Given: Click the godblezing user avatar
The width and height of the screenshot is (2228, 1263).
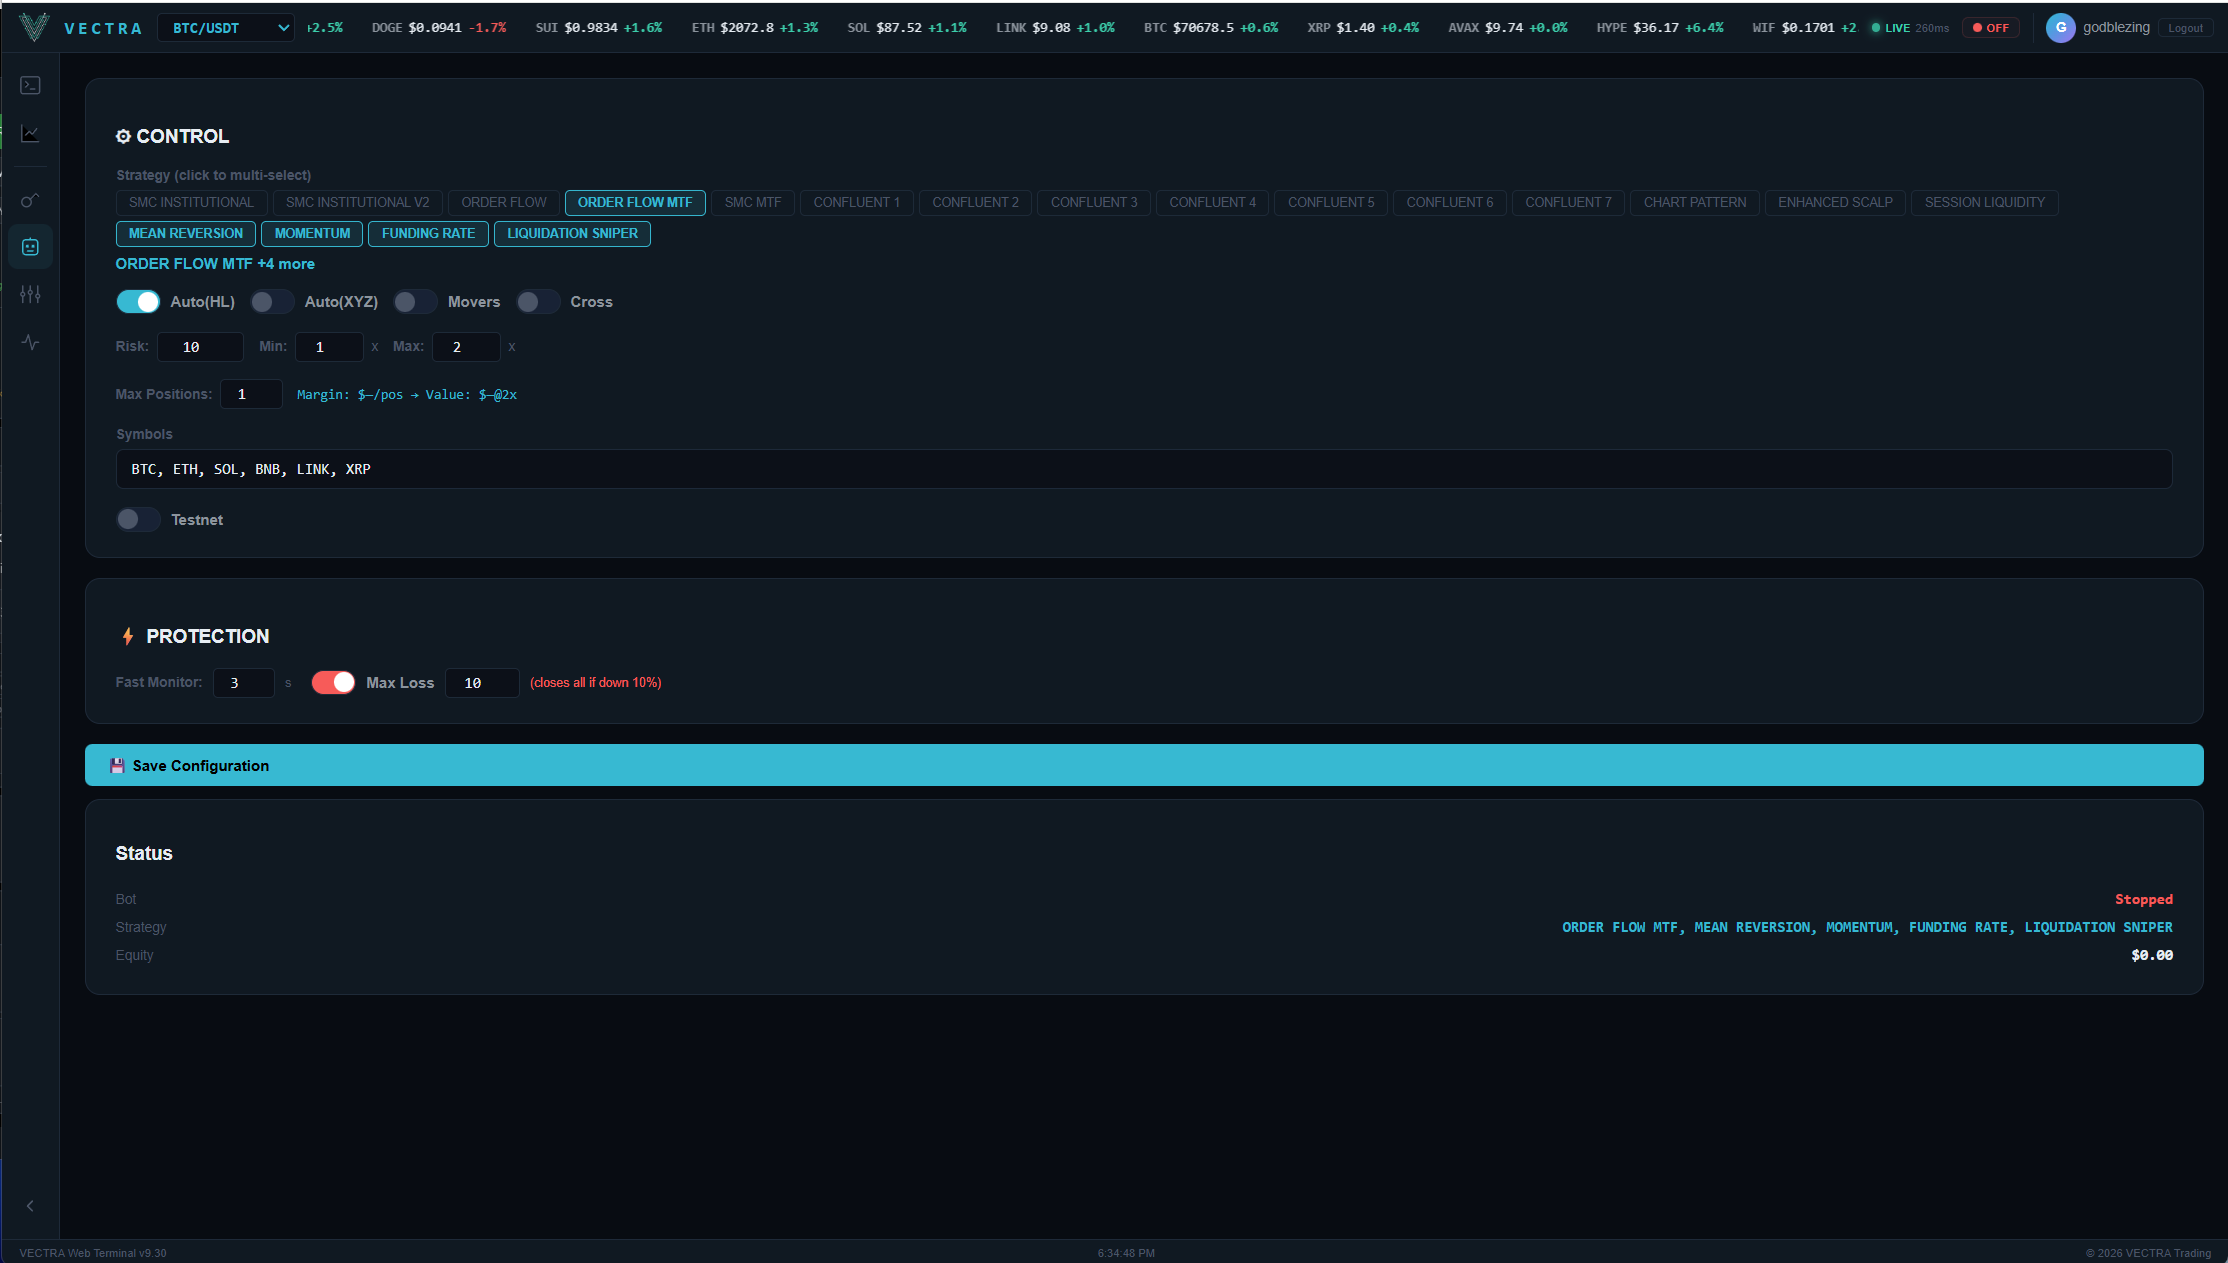Looking at the screenshot, I should pyautogui.click(x=2060, y=28).
